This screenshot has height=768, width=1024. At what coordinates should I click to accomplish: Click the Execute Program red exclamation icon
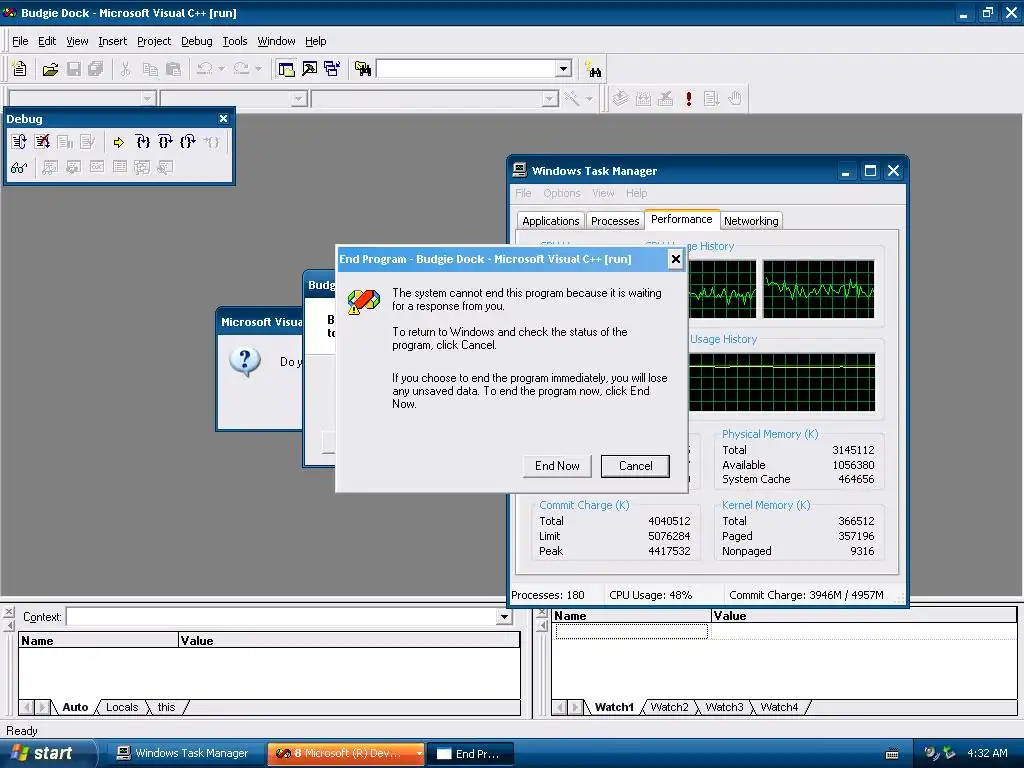(x=688, y=99)
